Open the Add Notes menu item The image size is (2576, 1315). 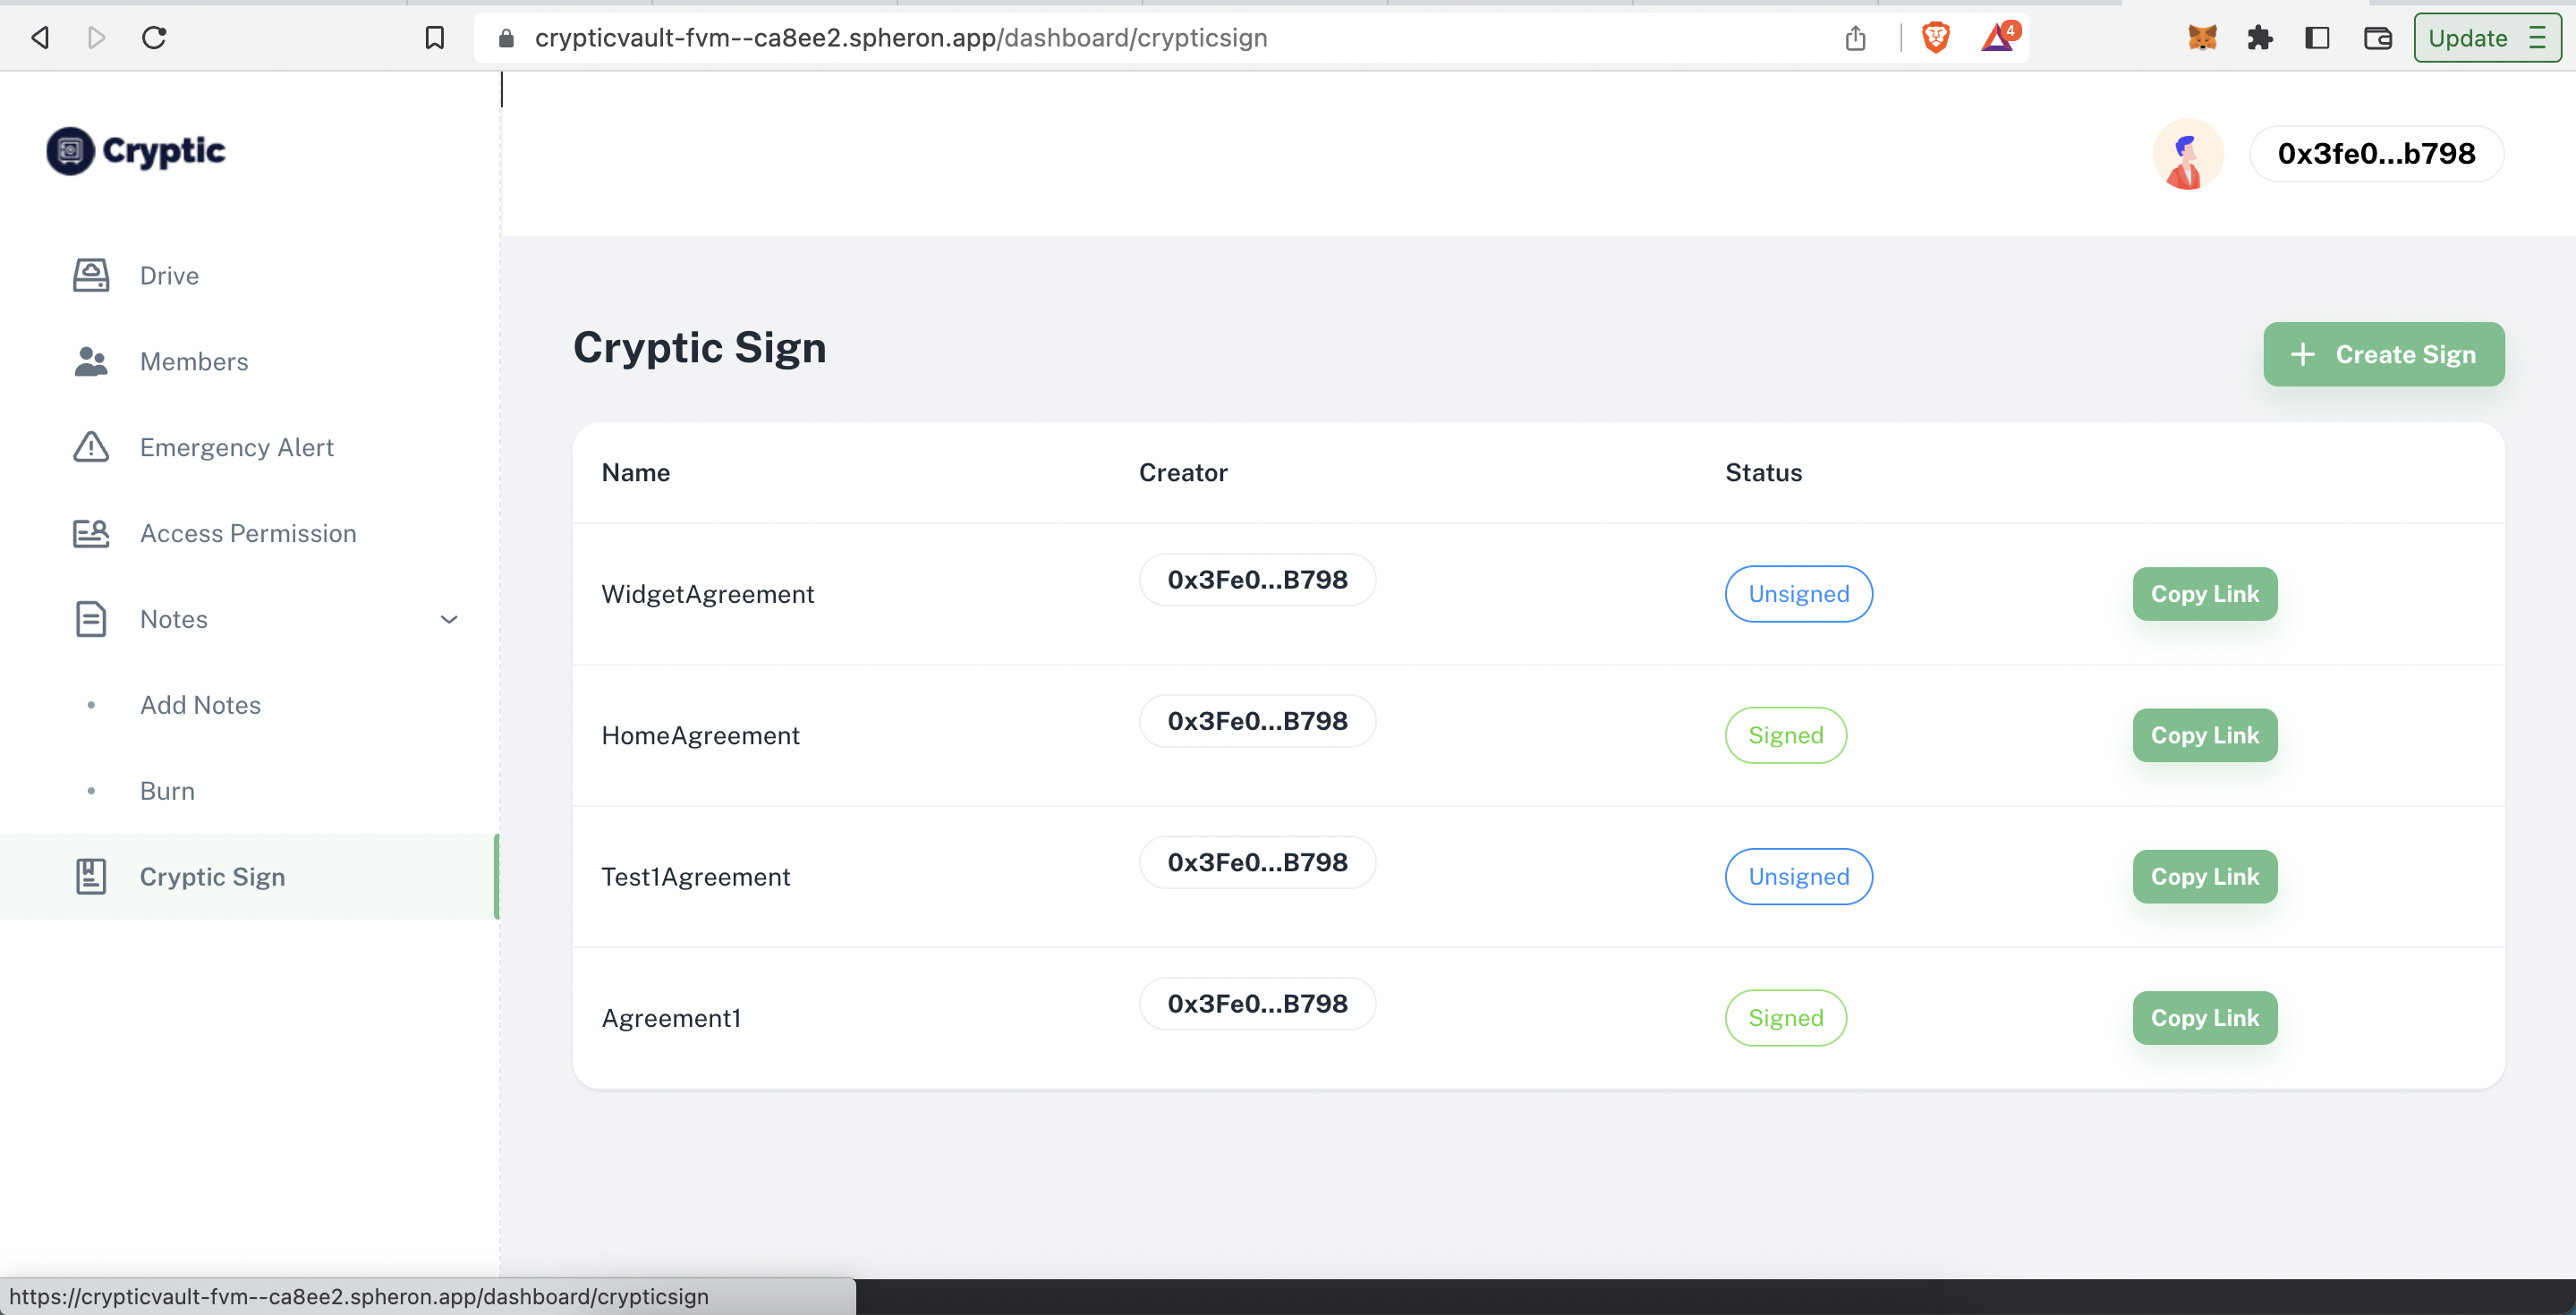pos(200,703)
